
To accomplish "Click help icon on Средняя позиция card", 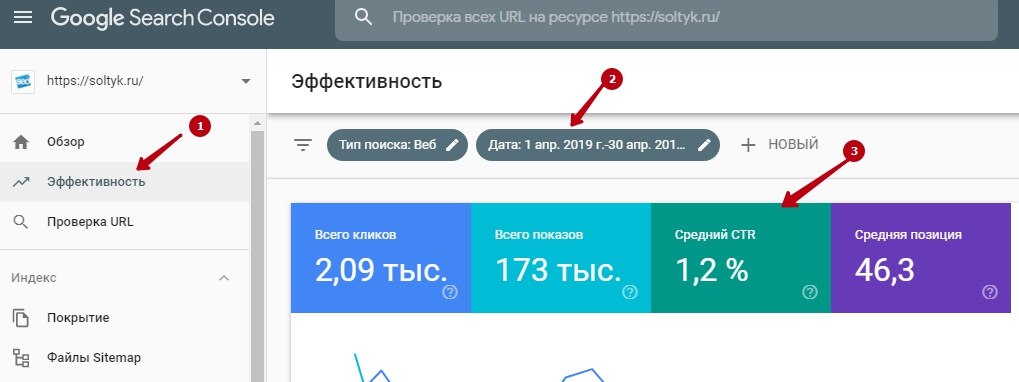I will (x=990, y=292).
